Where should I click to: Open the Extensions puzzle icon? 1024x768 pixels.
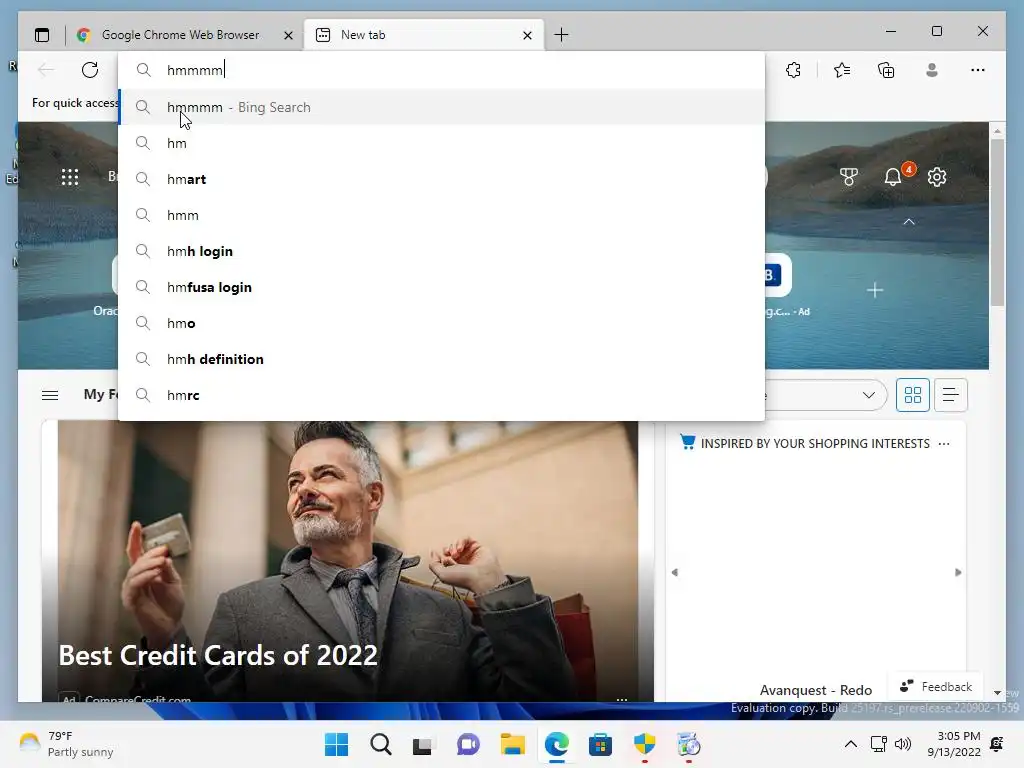pos(793,70)
